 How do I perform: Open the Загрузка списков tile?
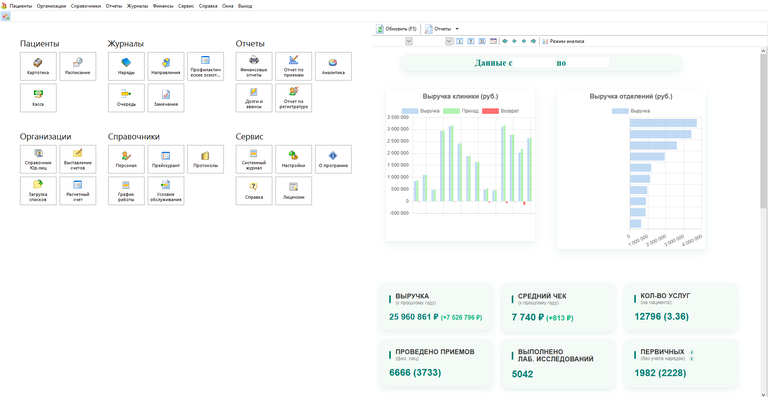pos(38,191)
